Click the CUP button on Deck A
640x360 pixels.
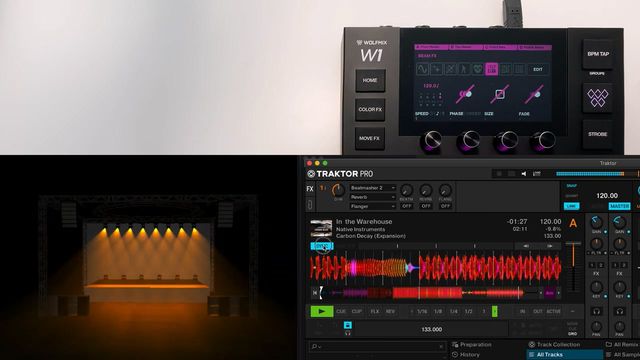(x=357, y=311)
